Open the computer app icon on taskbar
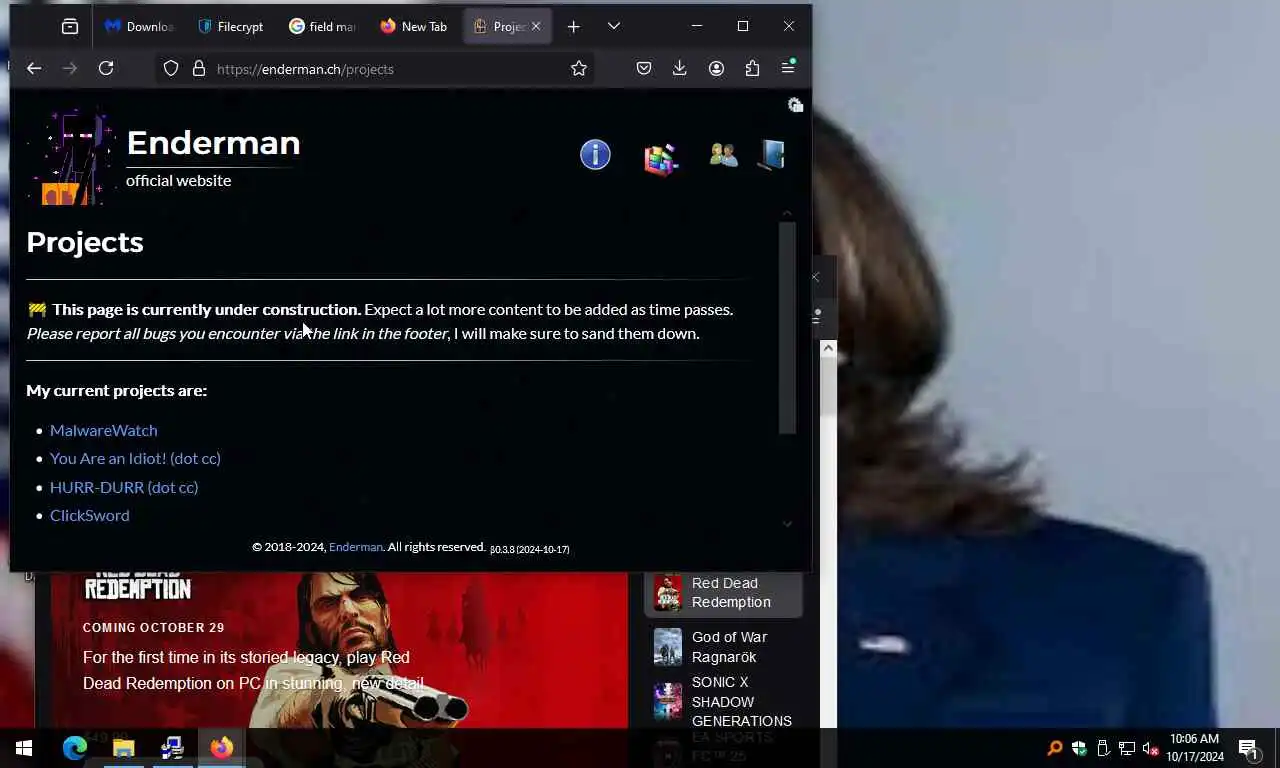1280x768 pixels. tap(172, 748)
